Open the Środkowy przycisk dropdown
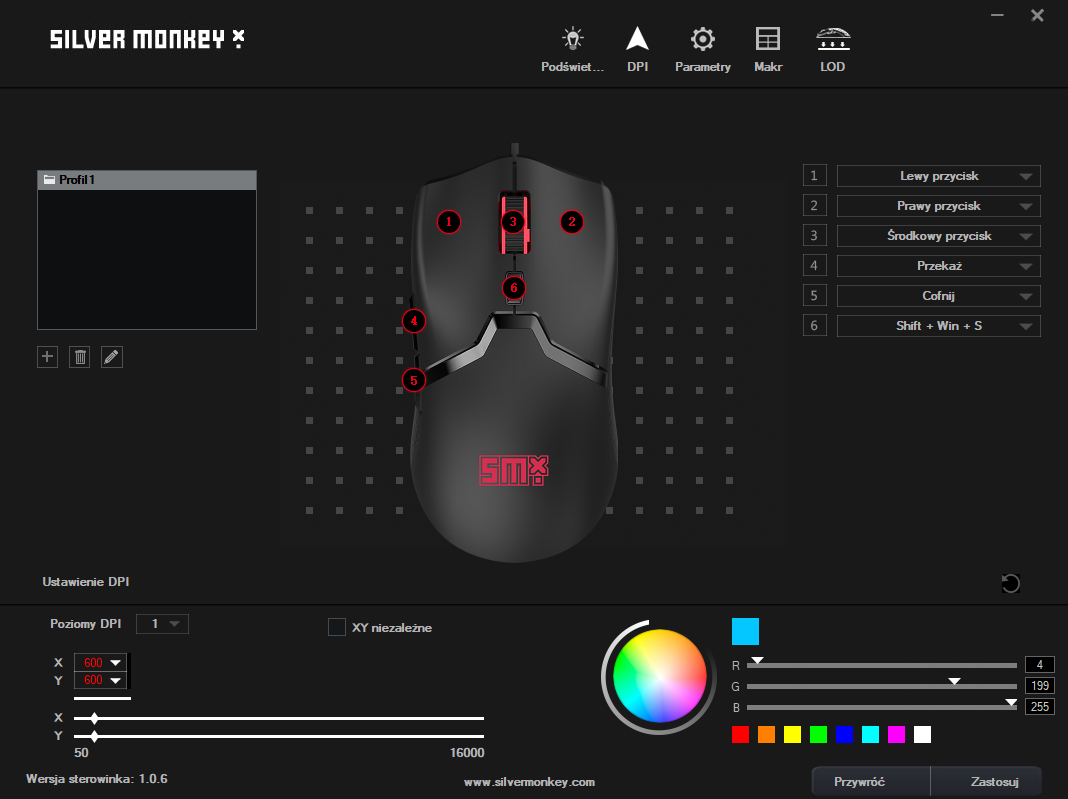 pyautogui.click(x=938, y=236)
